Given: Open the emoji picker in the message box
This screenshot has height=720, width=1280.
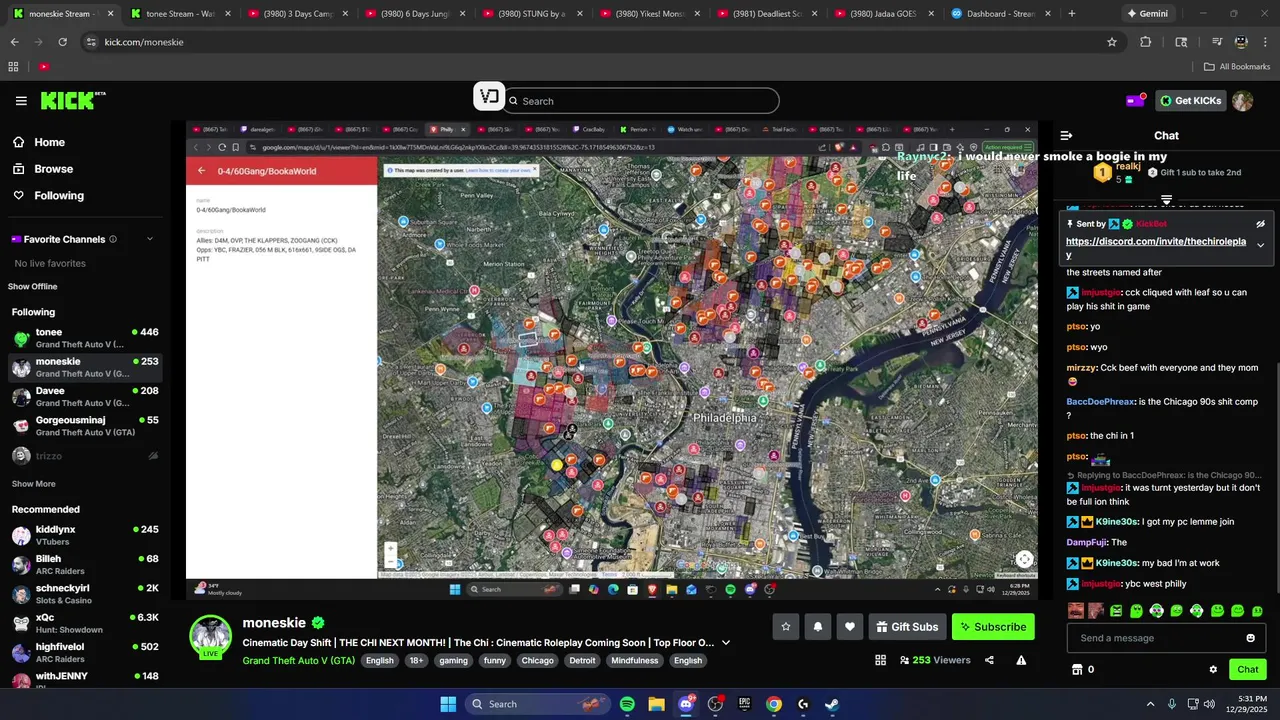Looking at the screenshot, I should (x=1250, y=638).
